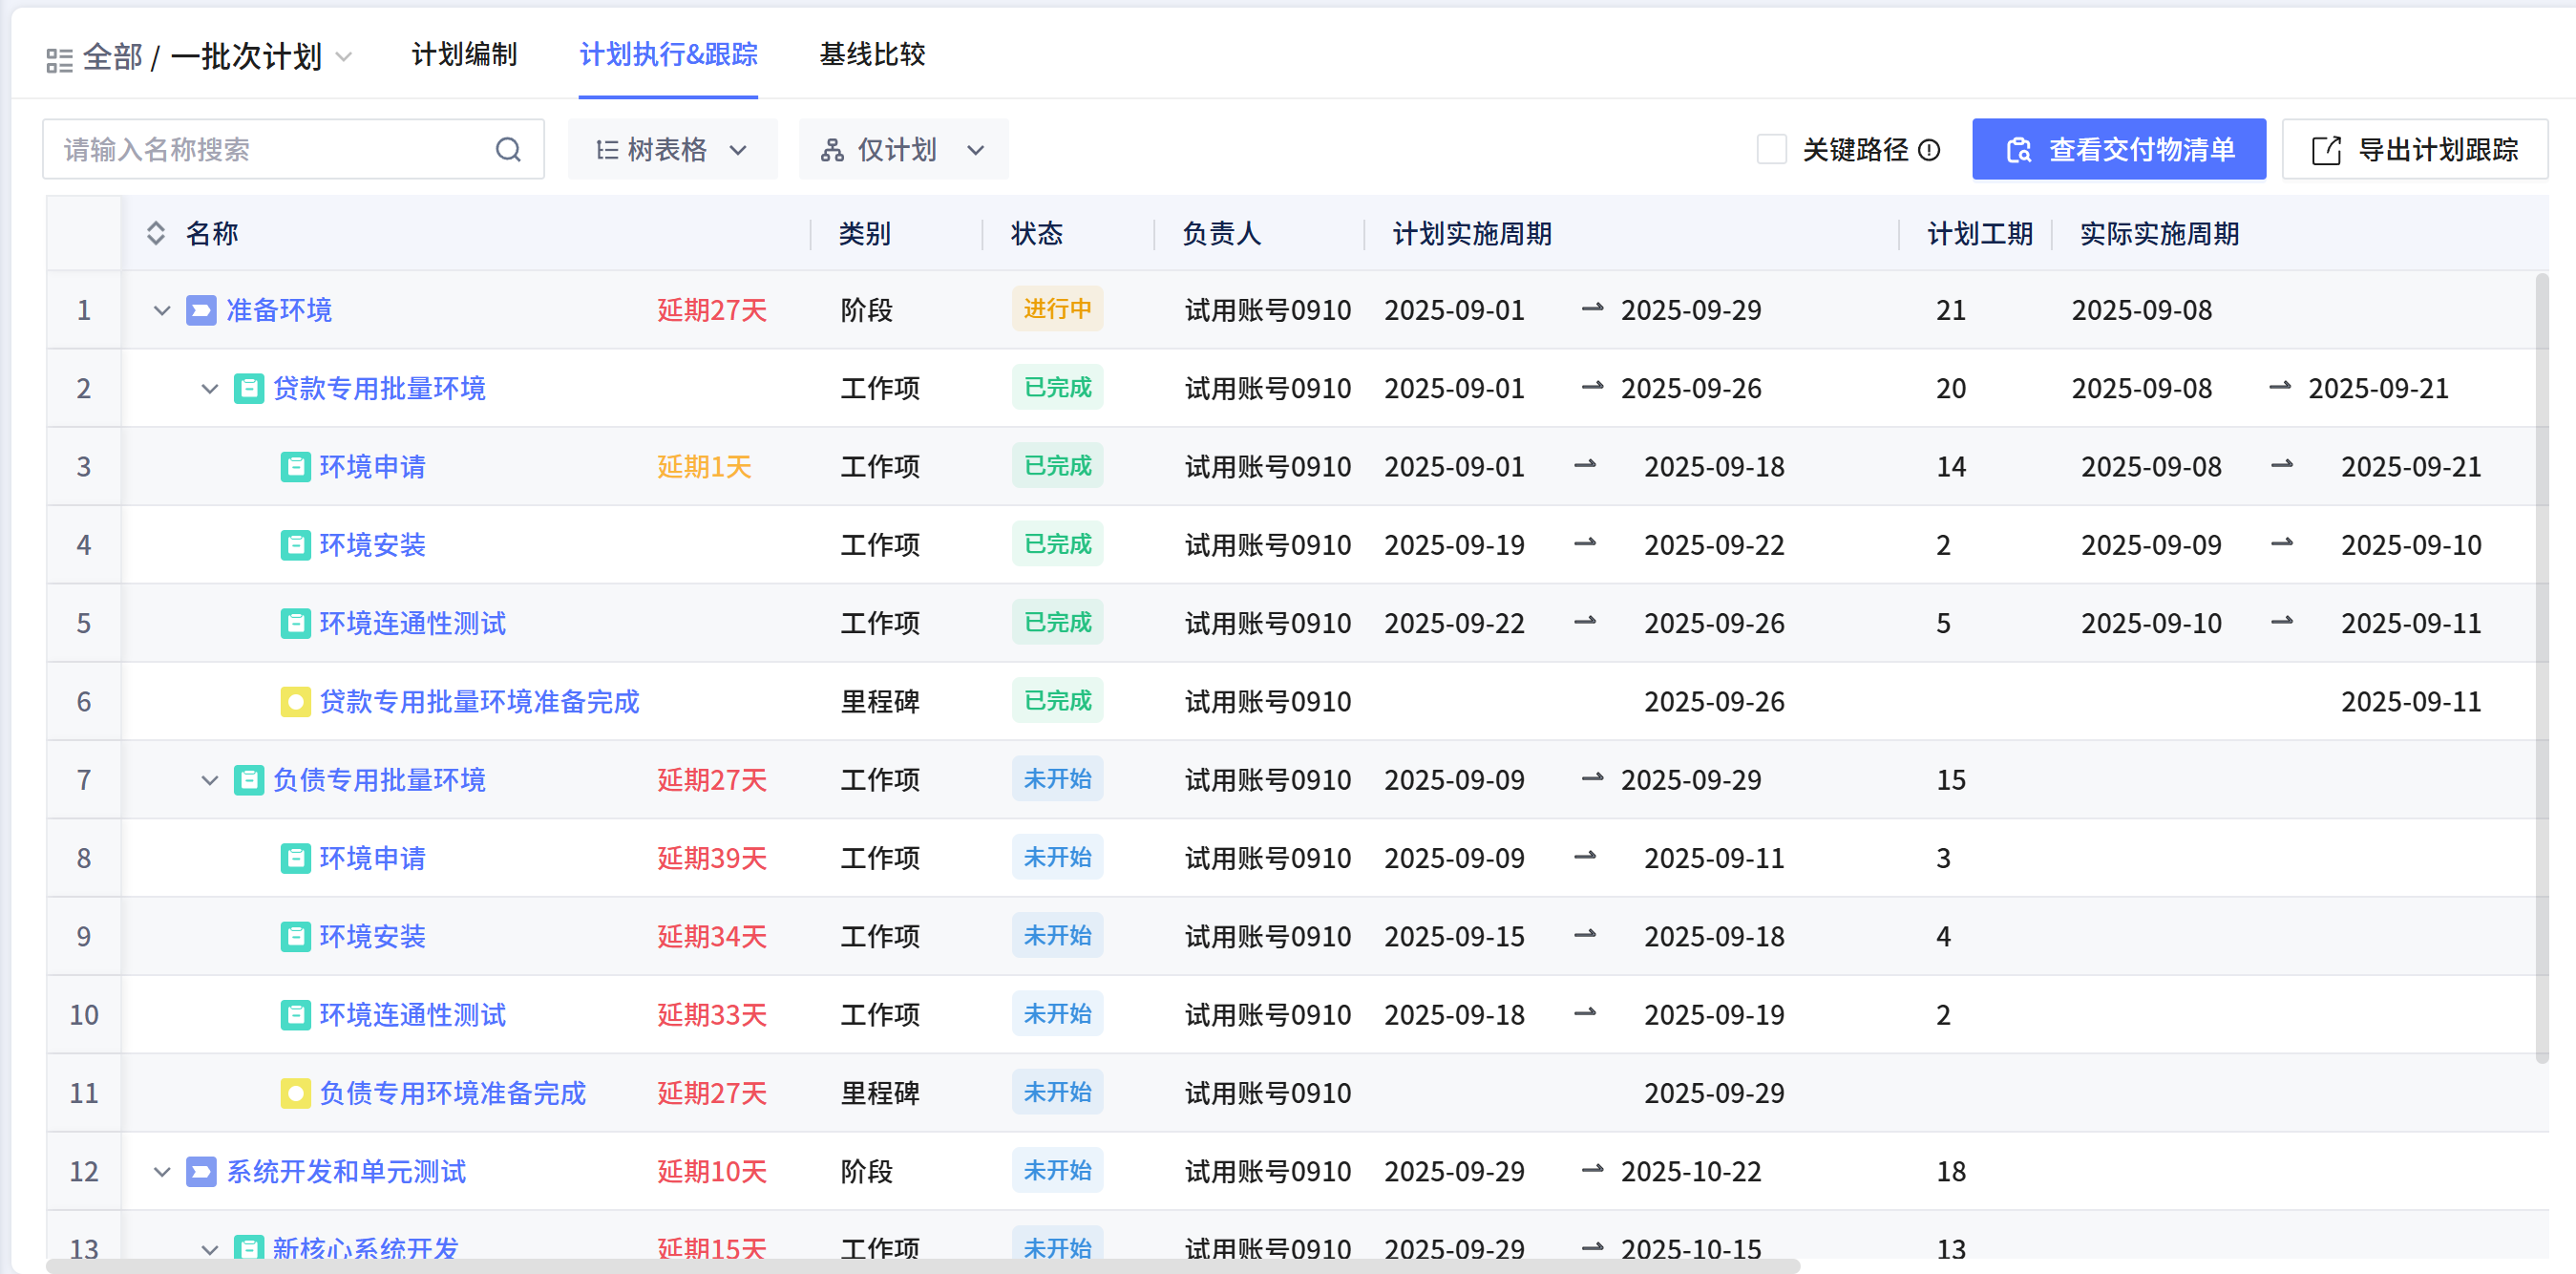Click the 查看交付物清单 button
The image size is (2576, 1274).
(x=2118, y=150)
